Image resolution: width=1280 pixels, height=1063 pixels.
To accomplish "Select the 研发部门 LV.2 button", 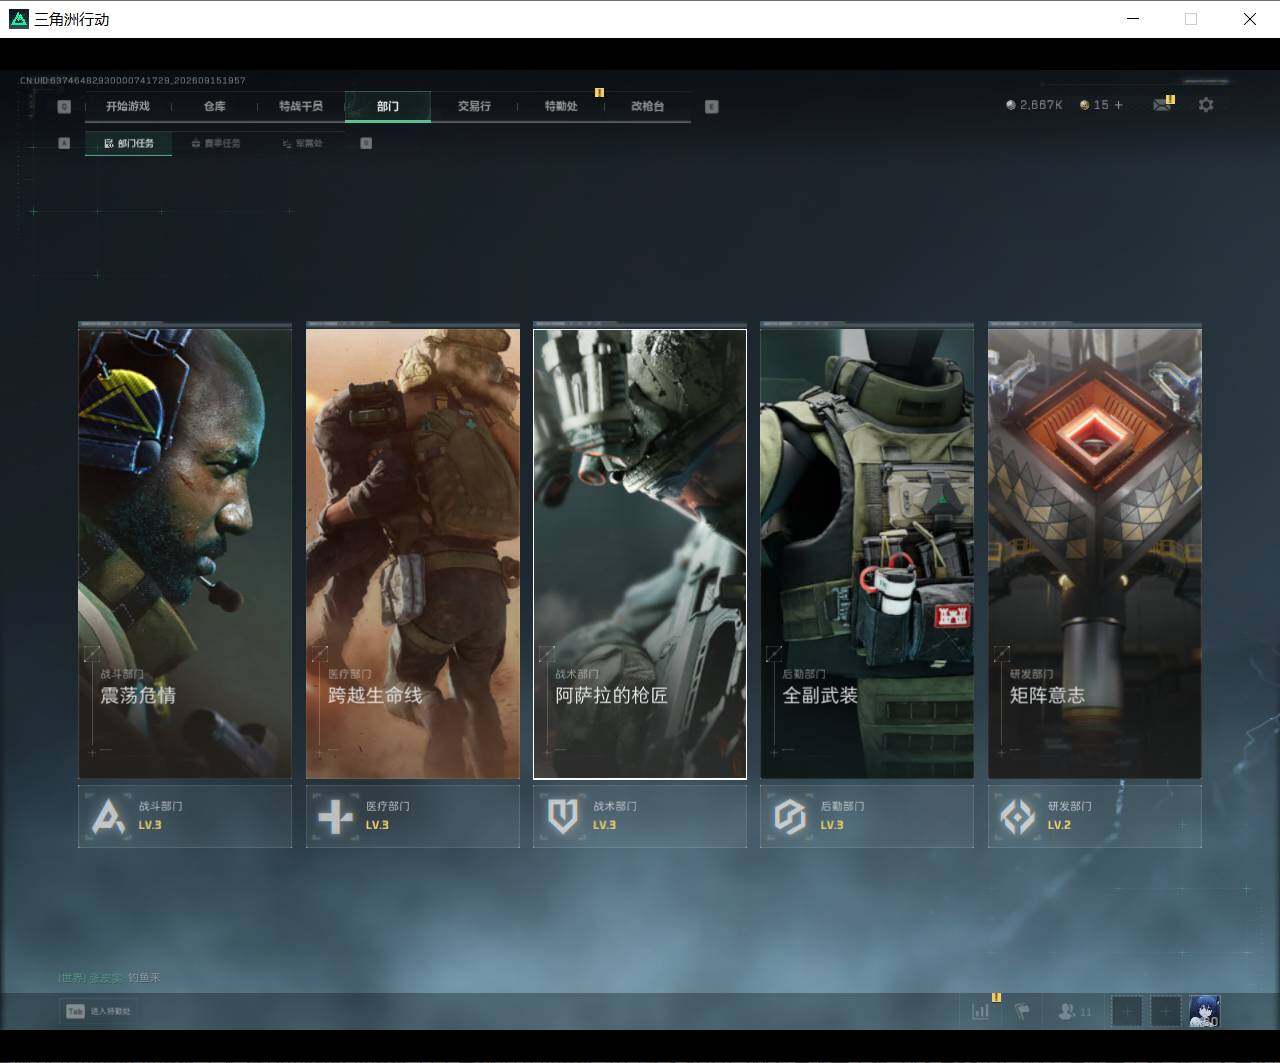I will click(x=1095, y=816).
